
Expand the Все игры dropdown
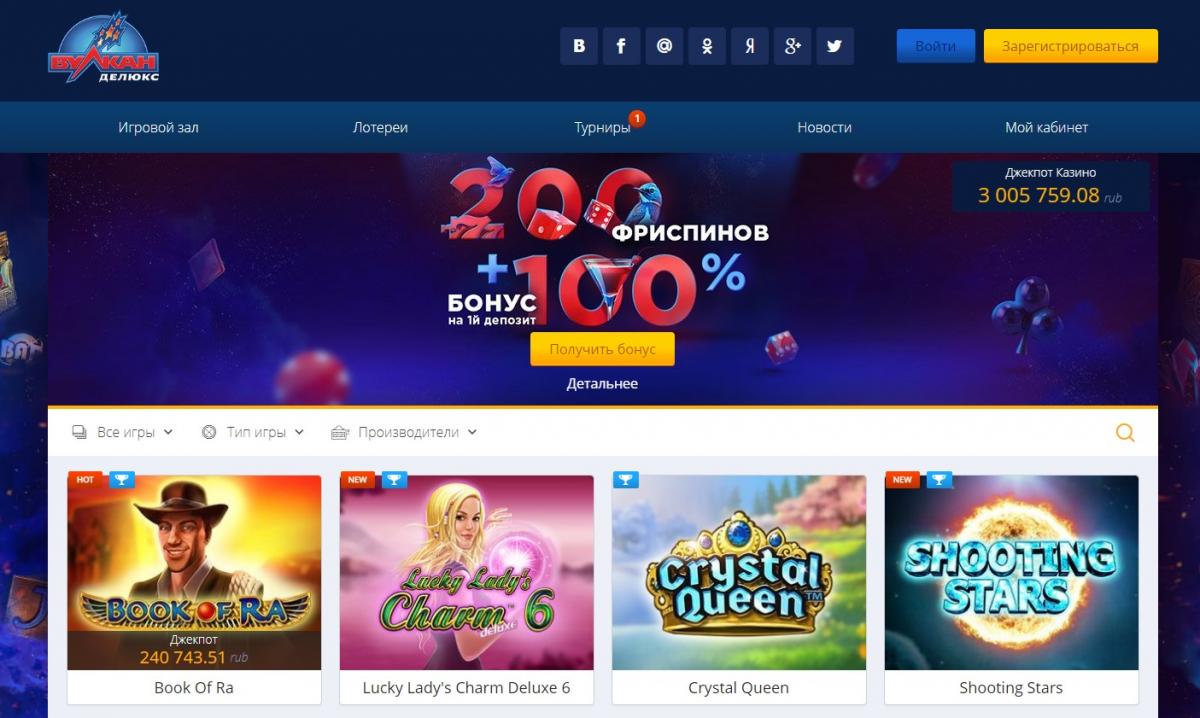pyautogui.click(x=123, y=432)
